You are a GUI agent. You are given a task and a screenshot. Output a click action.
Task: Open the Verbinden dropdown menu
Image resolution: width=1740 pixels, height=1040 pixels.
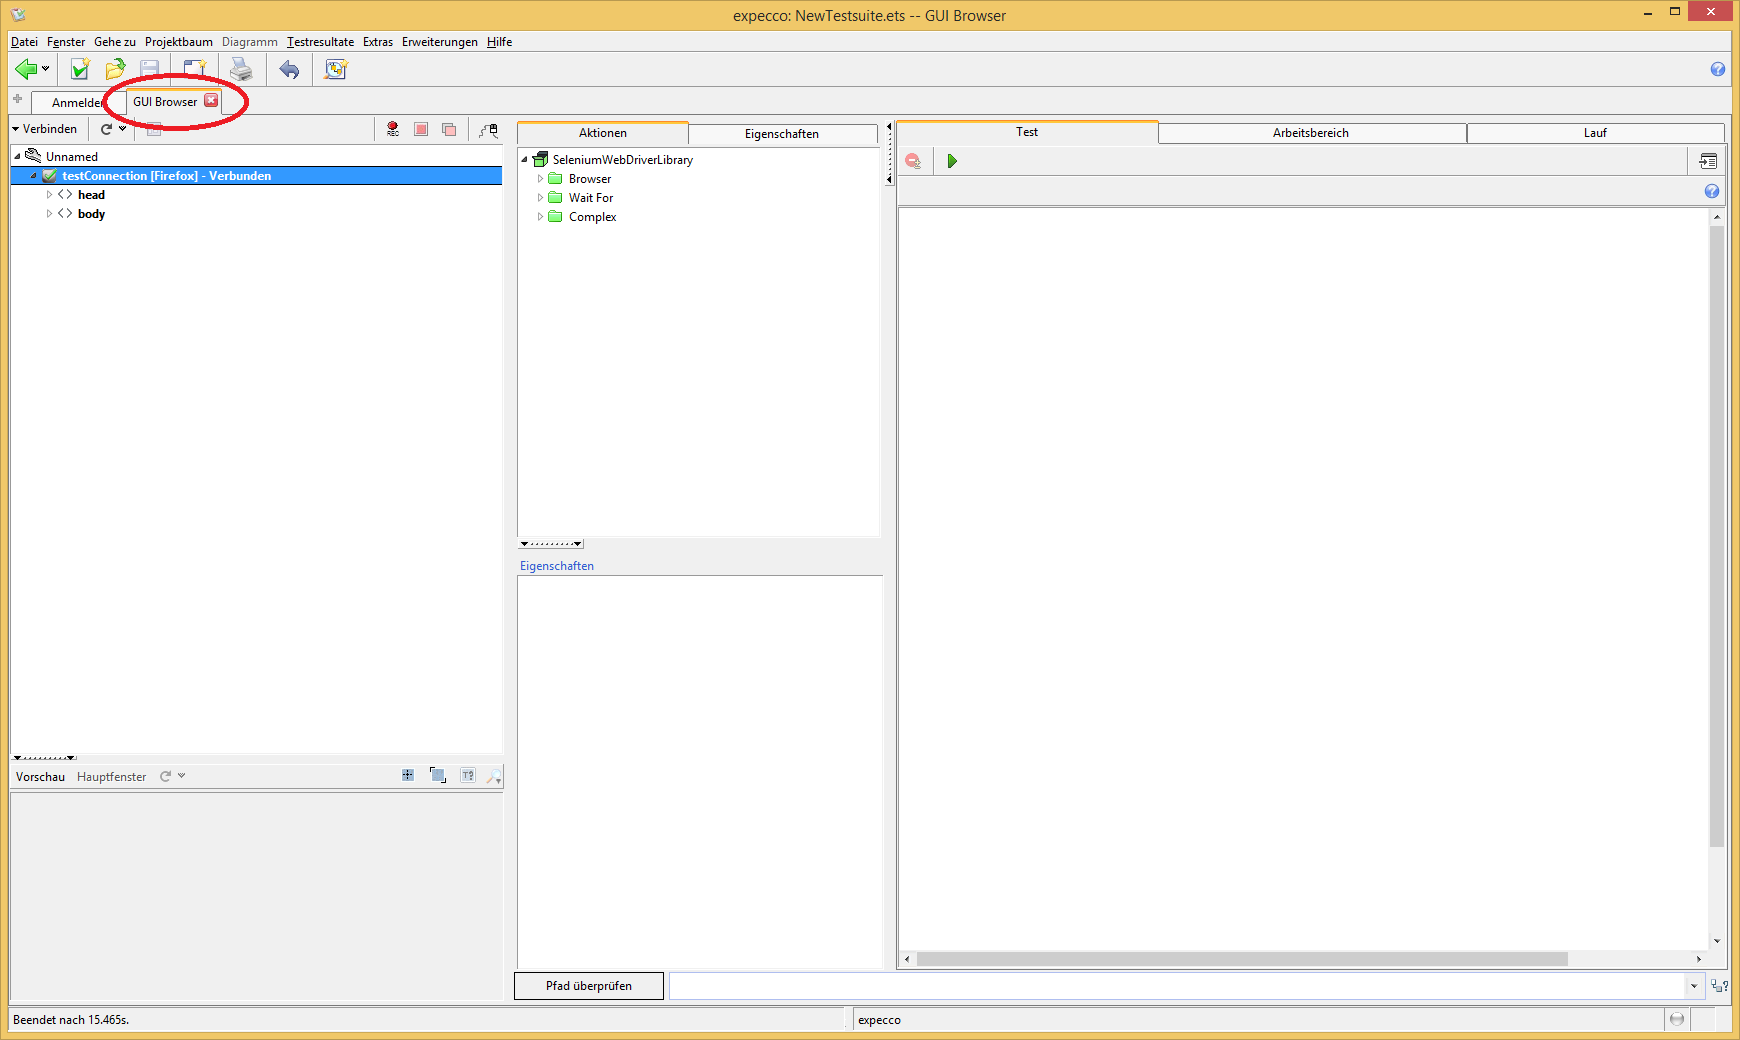point(44,129)
